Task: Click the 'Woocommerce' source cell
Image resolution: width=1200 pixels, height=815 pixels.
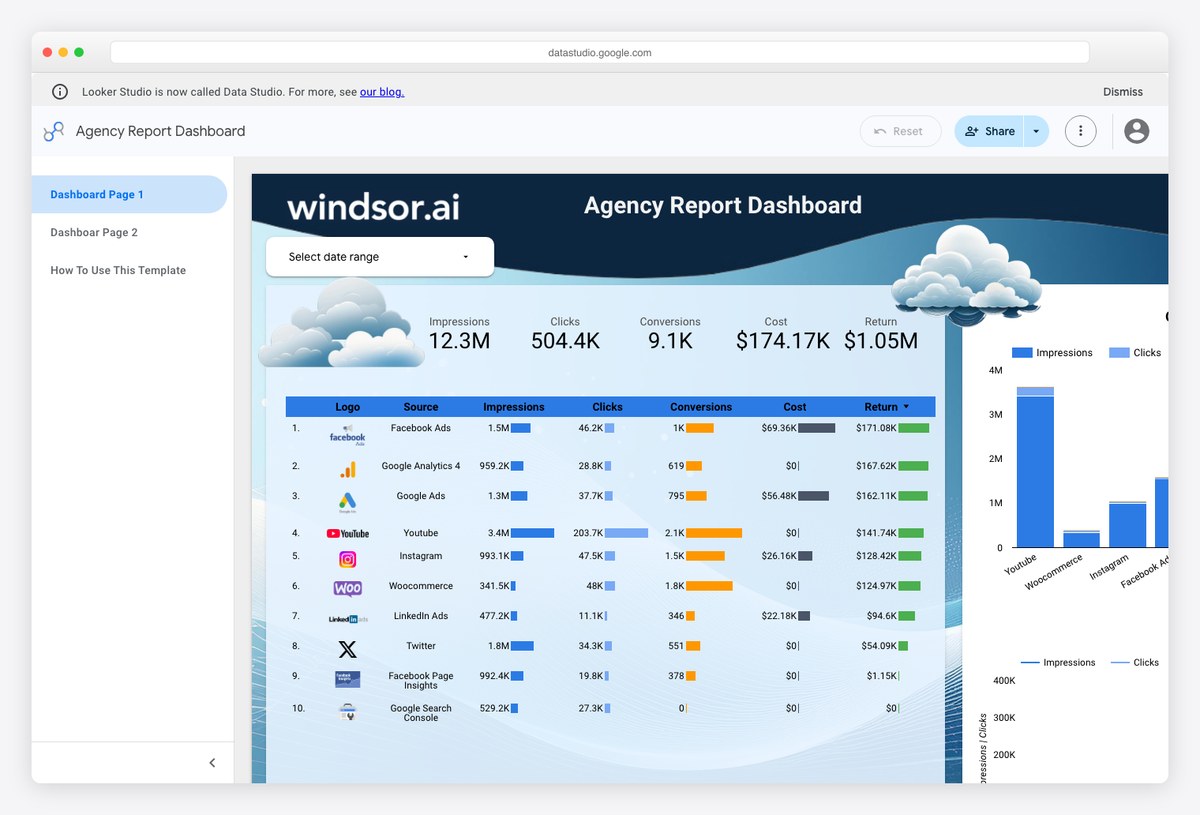Action: pyautogui.click(x=421, y=586)
